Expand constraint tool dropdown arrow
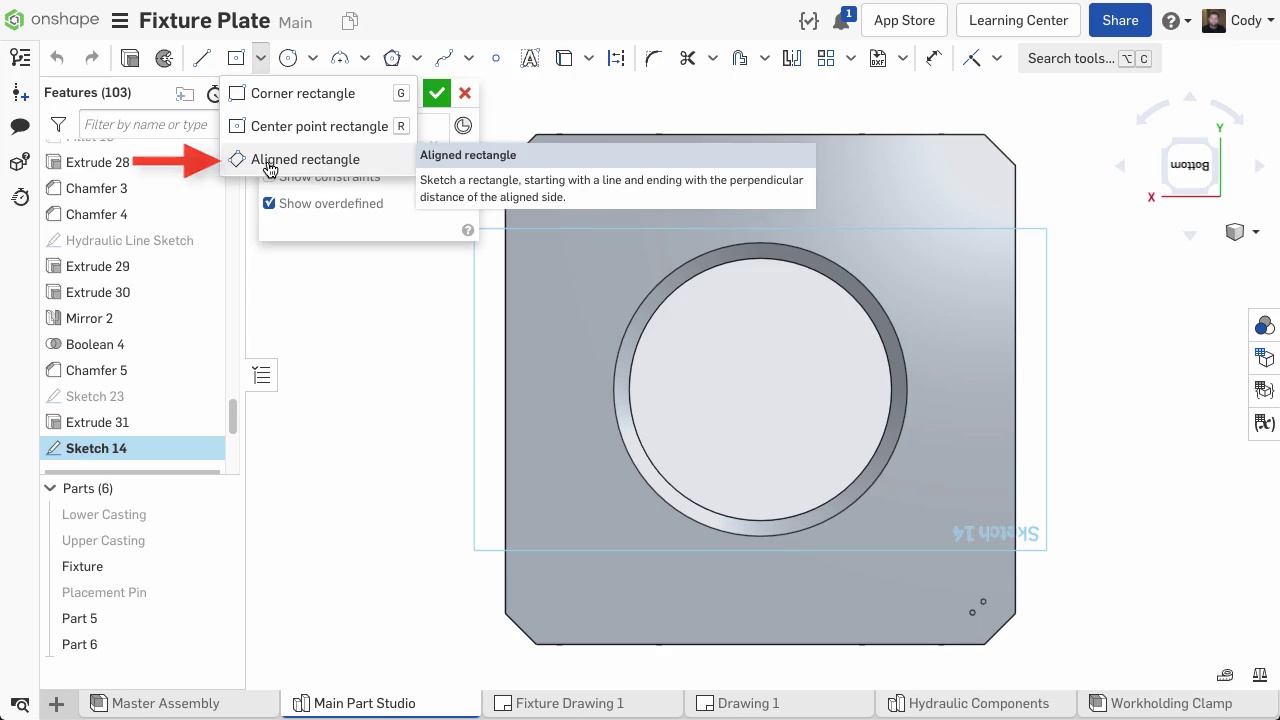 996,58
